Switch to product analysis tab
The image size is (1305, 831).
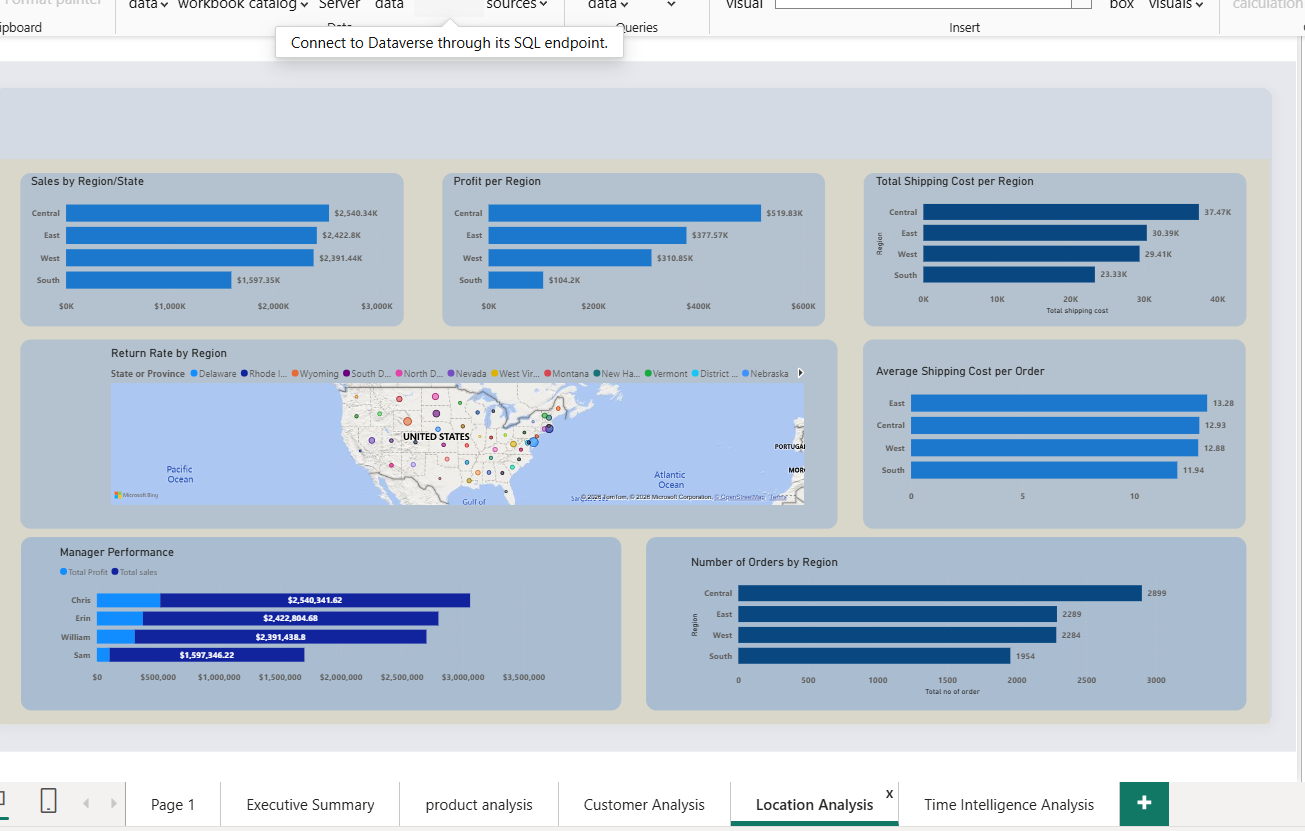[479, 804]
